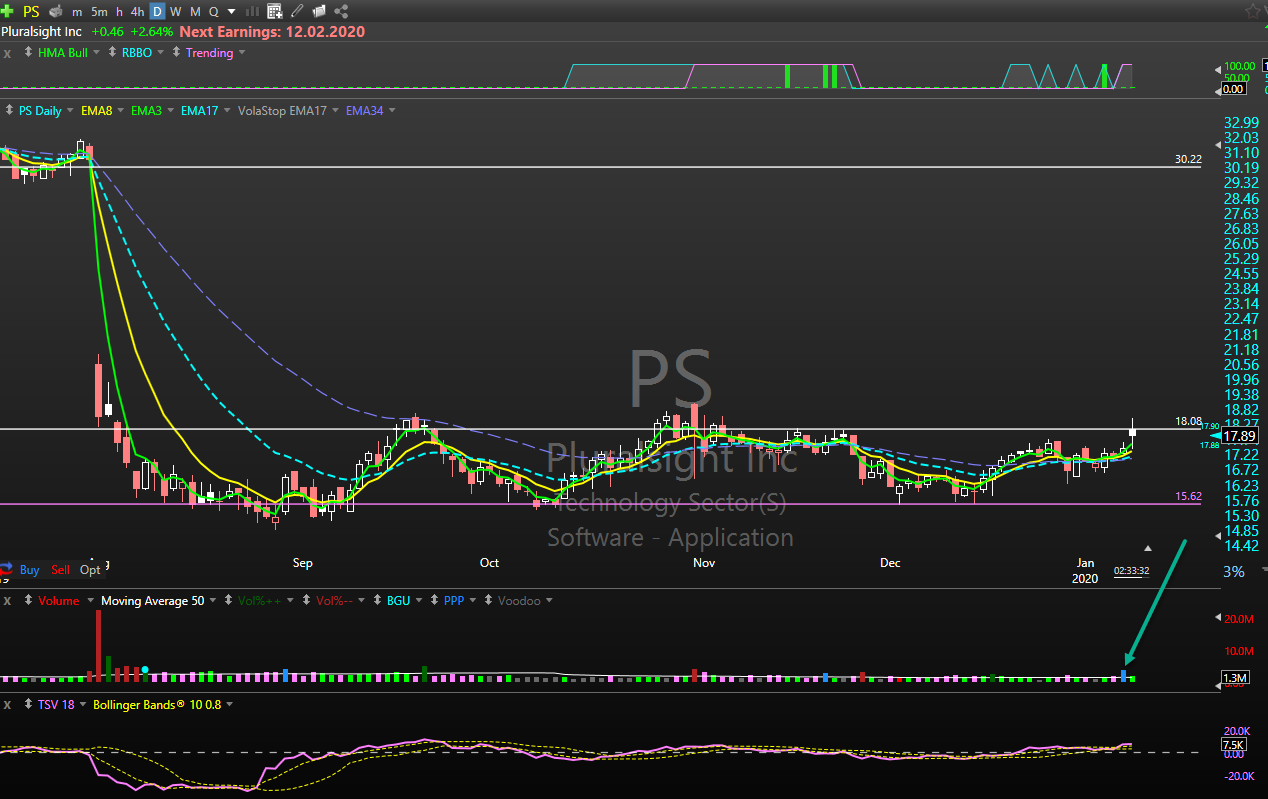Select the 5m timeframe
This screenshot has height=799, width=1268.
coord(99,12)
